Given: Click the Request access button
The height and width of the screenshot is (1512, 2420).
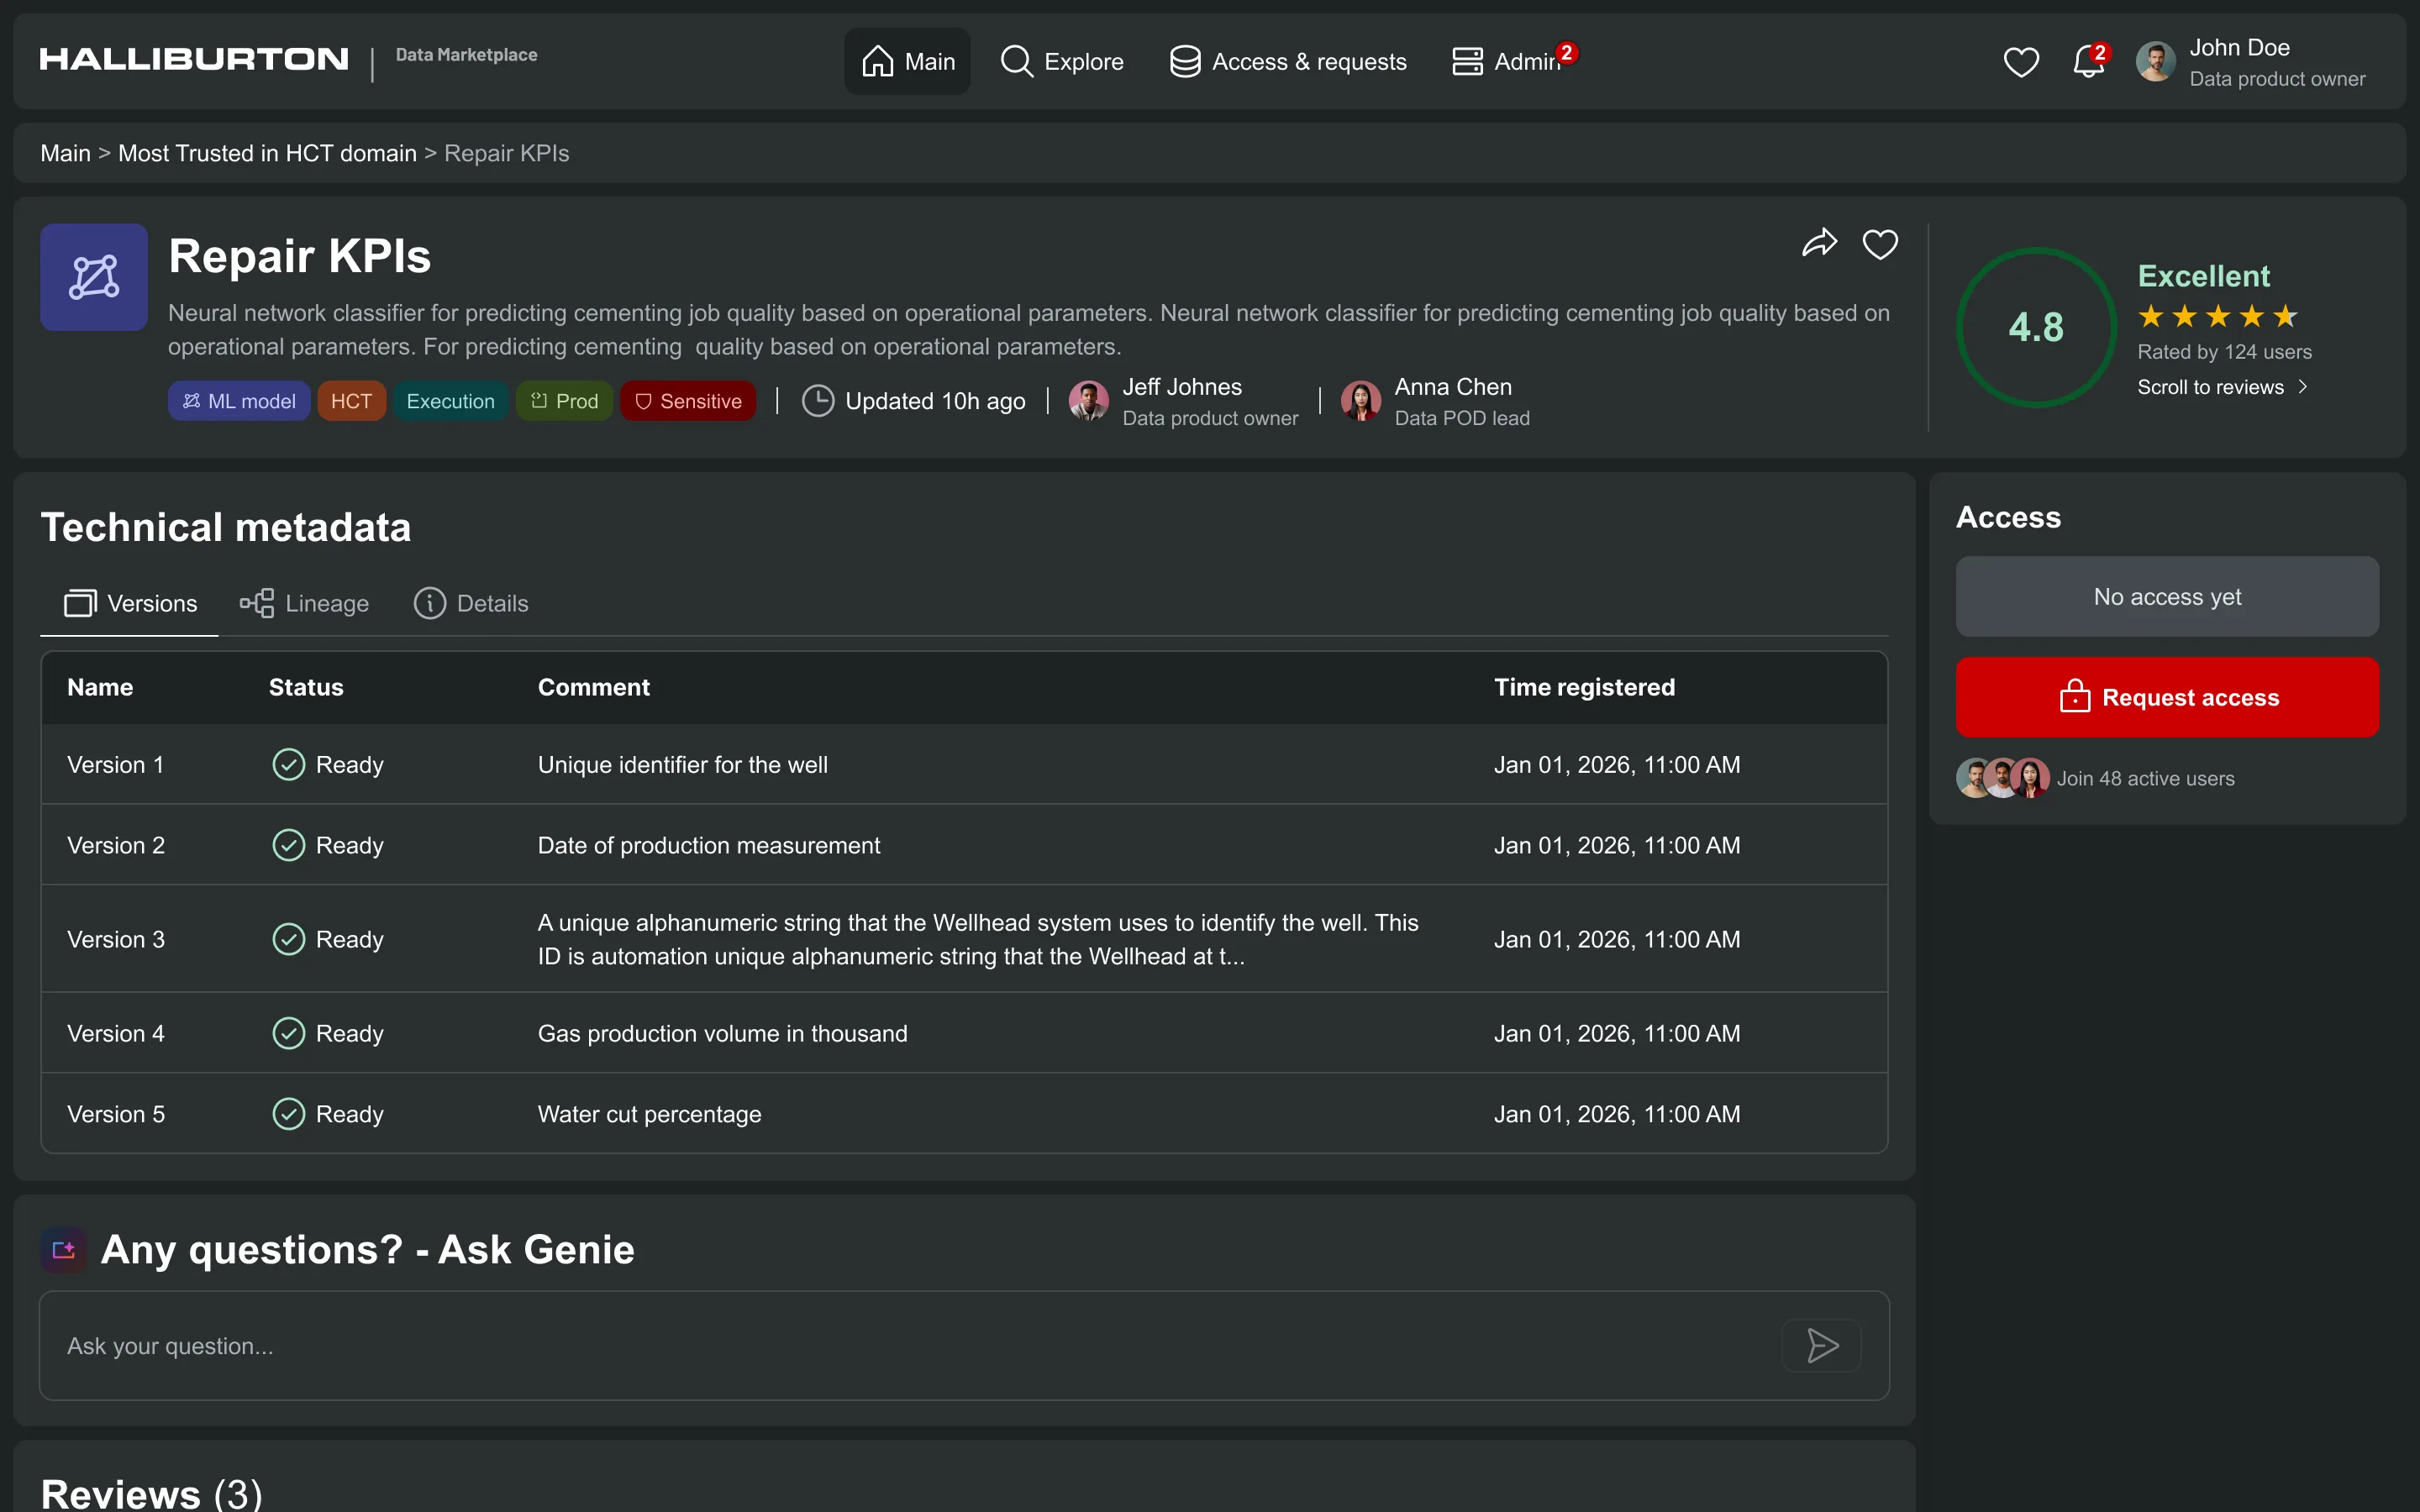Looking at the screenshot, I should point(2167,697).
